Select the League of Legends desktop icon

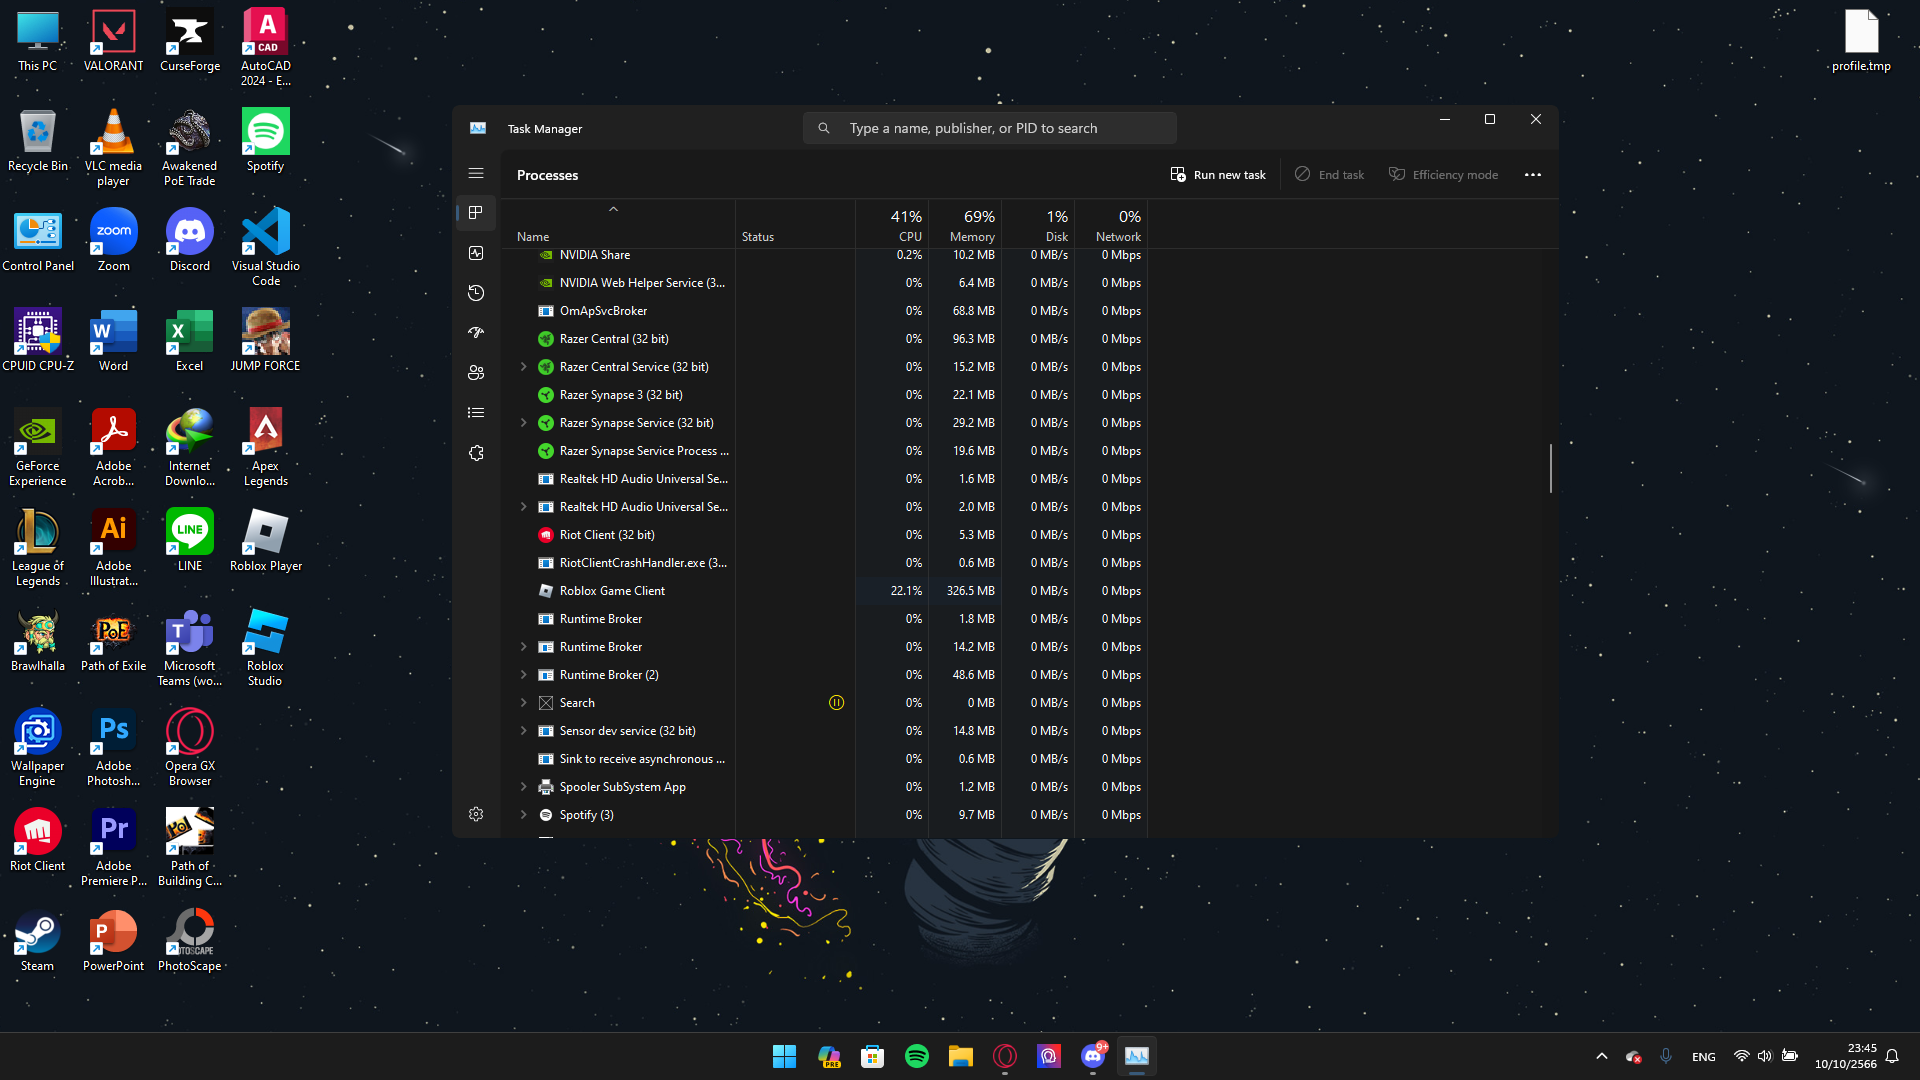click(37, 548)
